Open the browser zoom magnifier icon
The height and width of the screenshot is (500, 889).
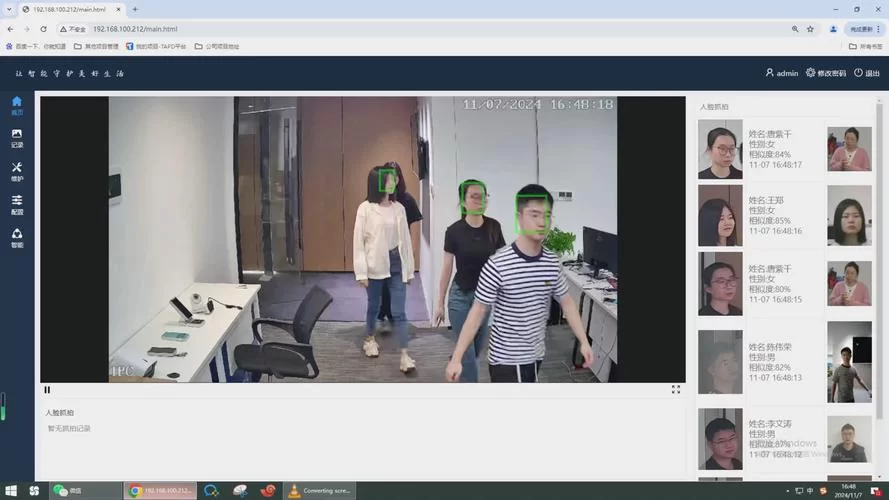[795, 29]
